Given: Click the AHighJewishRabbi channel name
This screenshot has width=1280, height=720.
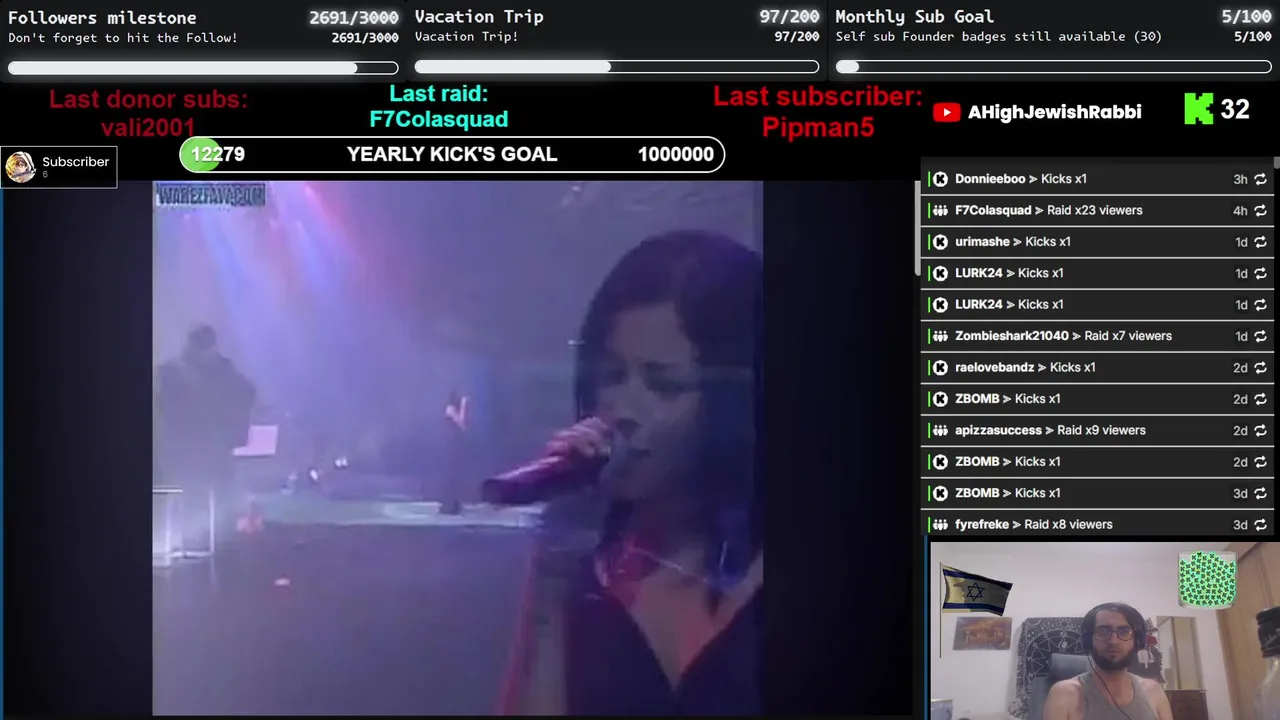Looking at the screenshot, I should pyautogui.click(x=1054, y=112).
